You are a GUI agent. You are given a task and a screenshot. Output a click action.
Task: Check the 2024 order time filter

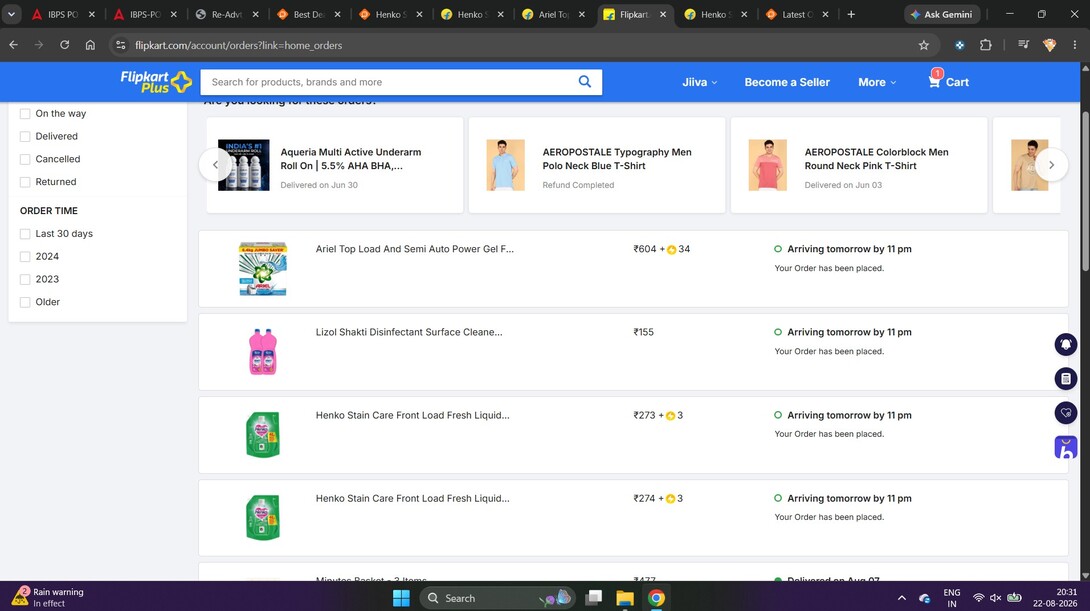pyautogui.click(x=25, y=256)
